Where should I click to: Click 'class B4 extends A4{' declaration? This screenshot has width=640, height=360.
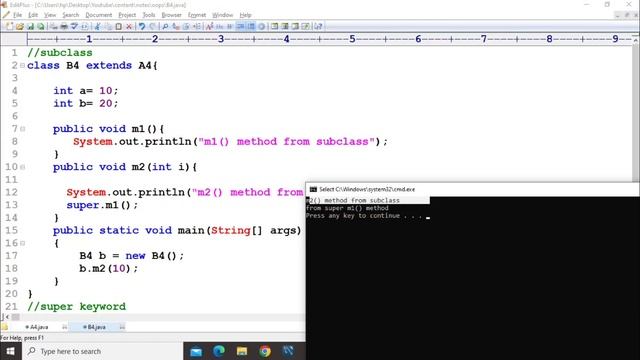[x=92, y=65]
